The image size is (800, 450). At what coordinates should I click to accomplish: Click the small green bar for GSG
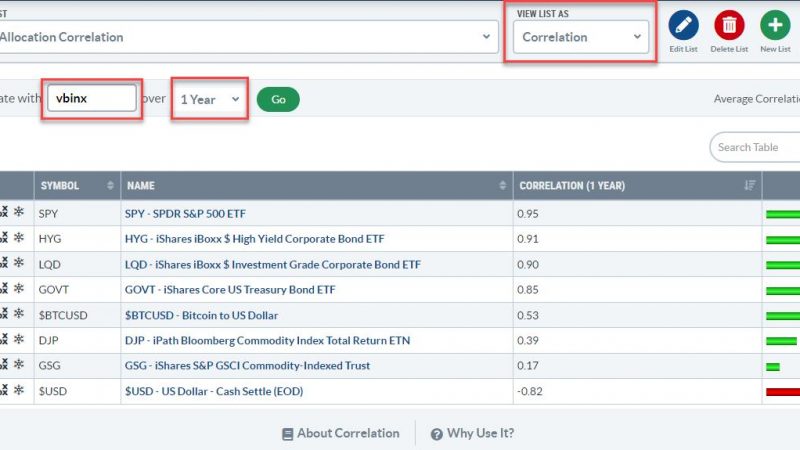click(x=773, y=366)
